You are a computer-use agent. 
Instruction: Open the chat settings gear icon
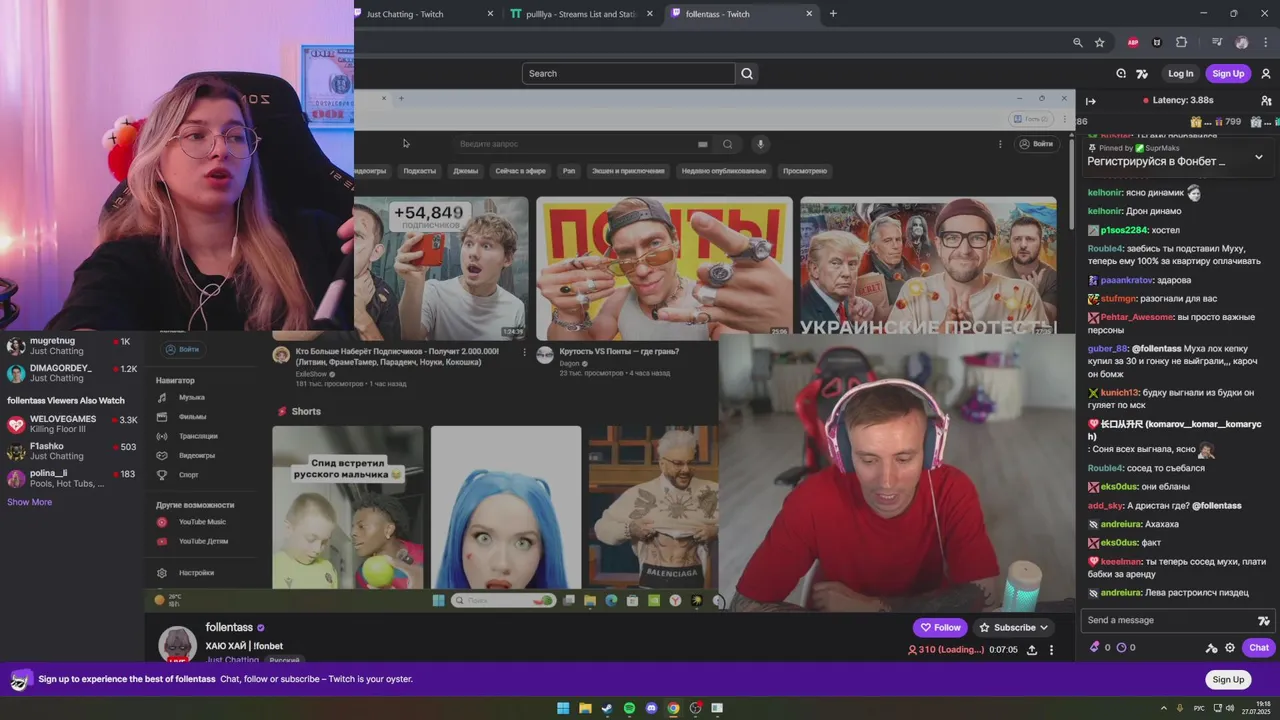1230,648
